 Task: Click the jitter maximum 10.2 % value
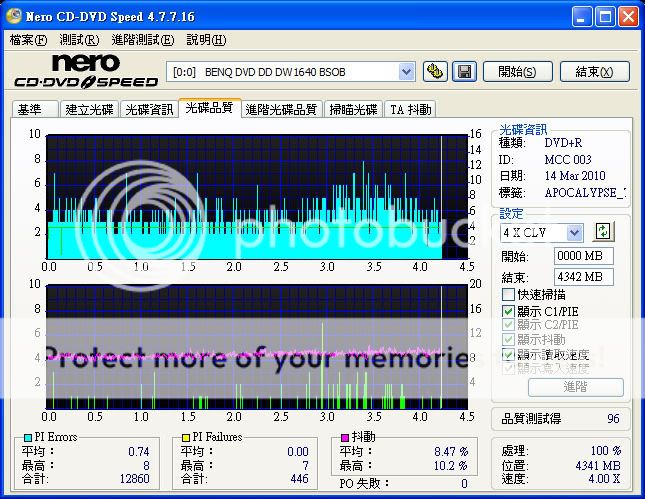[x=451, y=465]
